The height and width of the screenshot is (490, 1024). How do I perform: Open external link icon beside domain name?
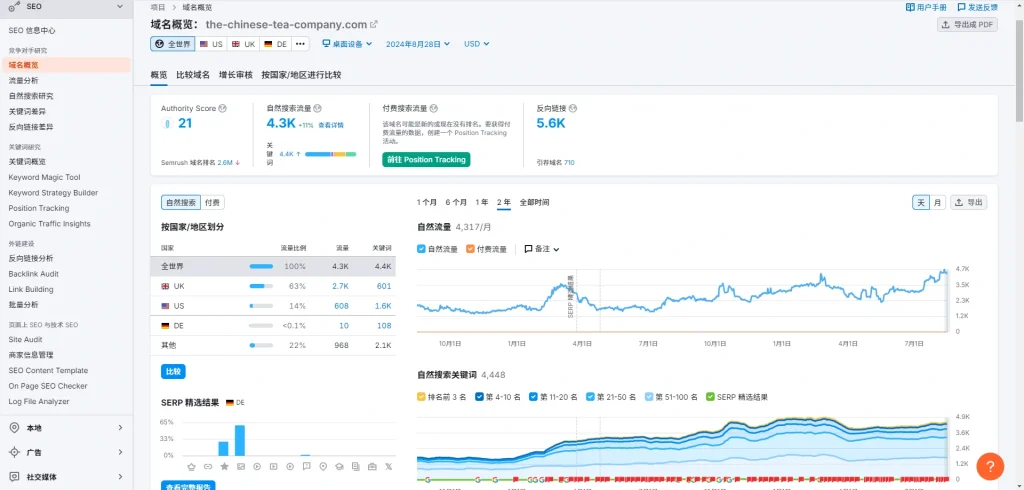(x=374, y=25)
